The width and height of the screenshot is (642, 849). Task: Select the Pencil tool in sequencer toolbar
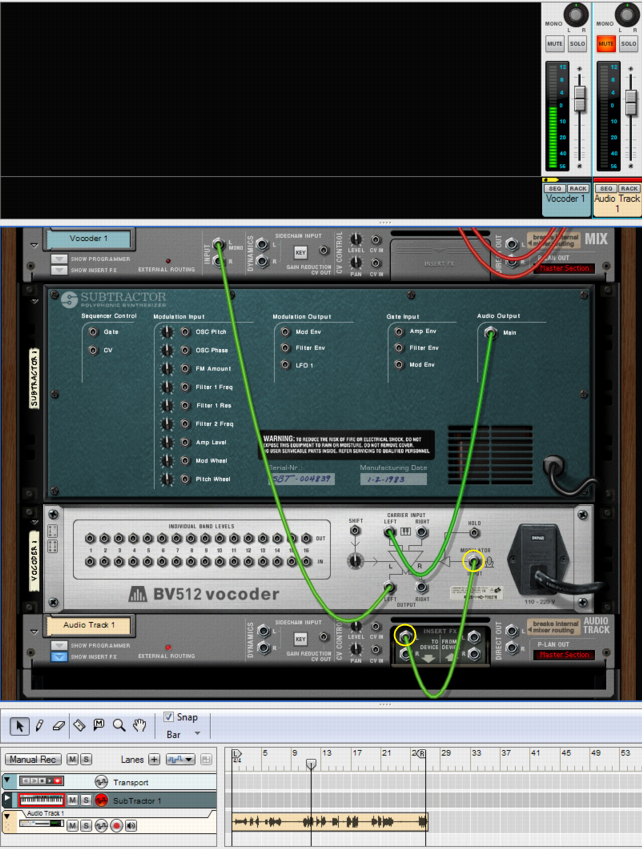39,725
